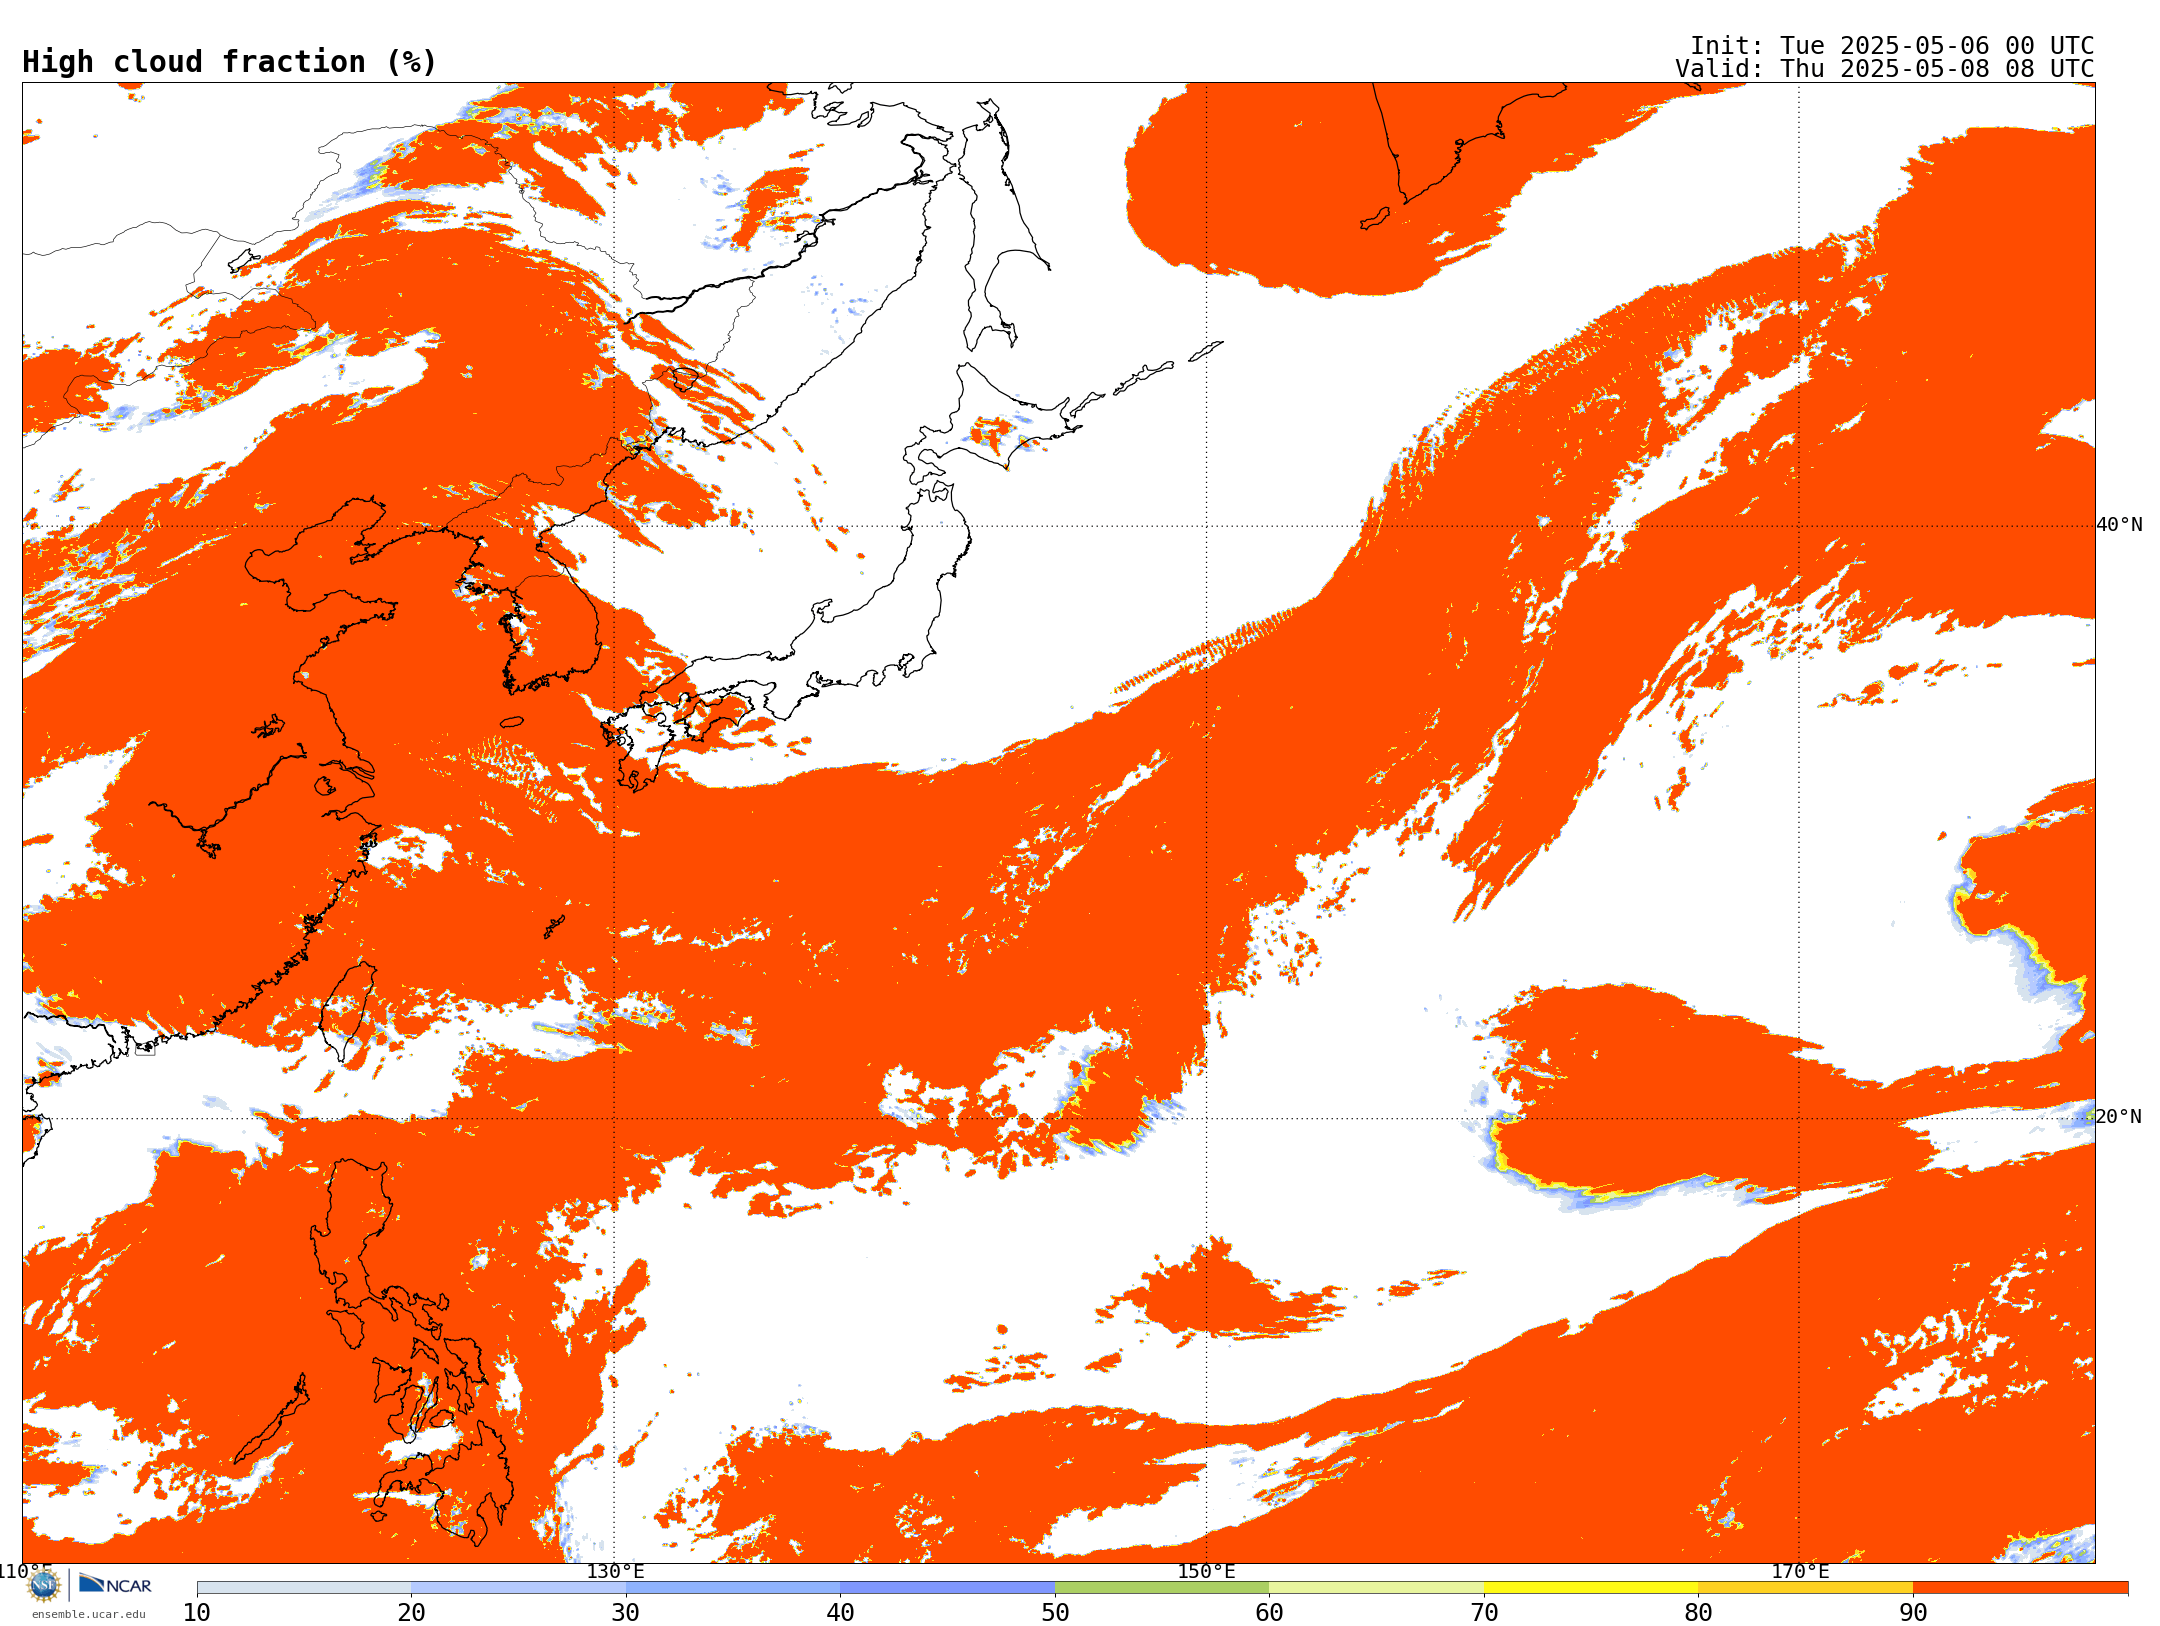
Task: Click the colorbar tick label 10
Action: [197, 1613]
